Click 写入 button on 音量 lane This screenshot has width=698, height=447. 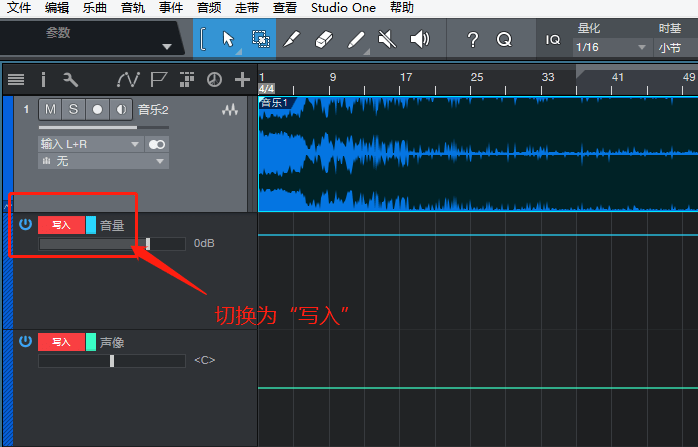[61, 225]
